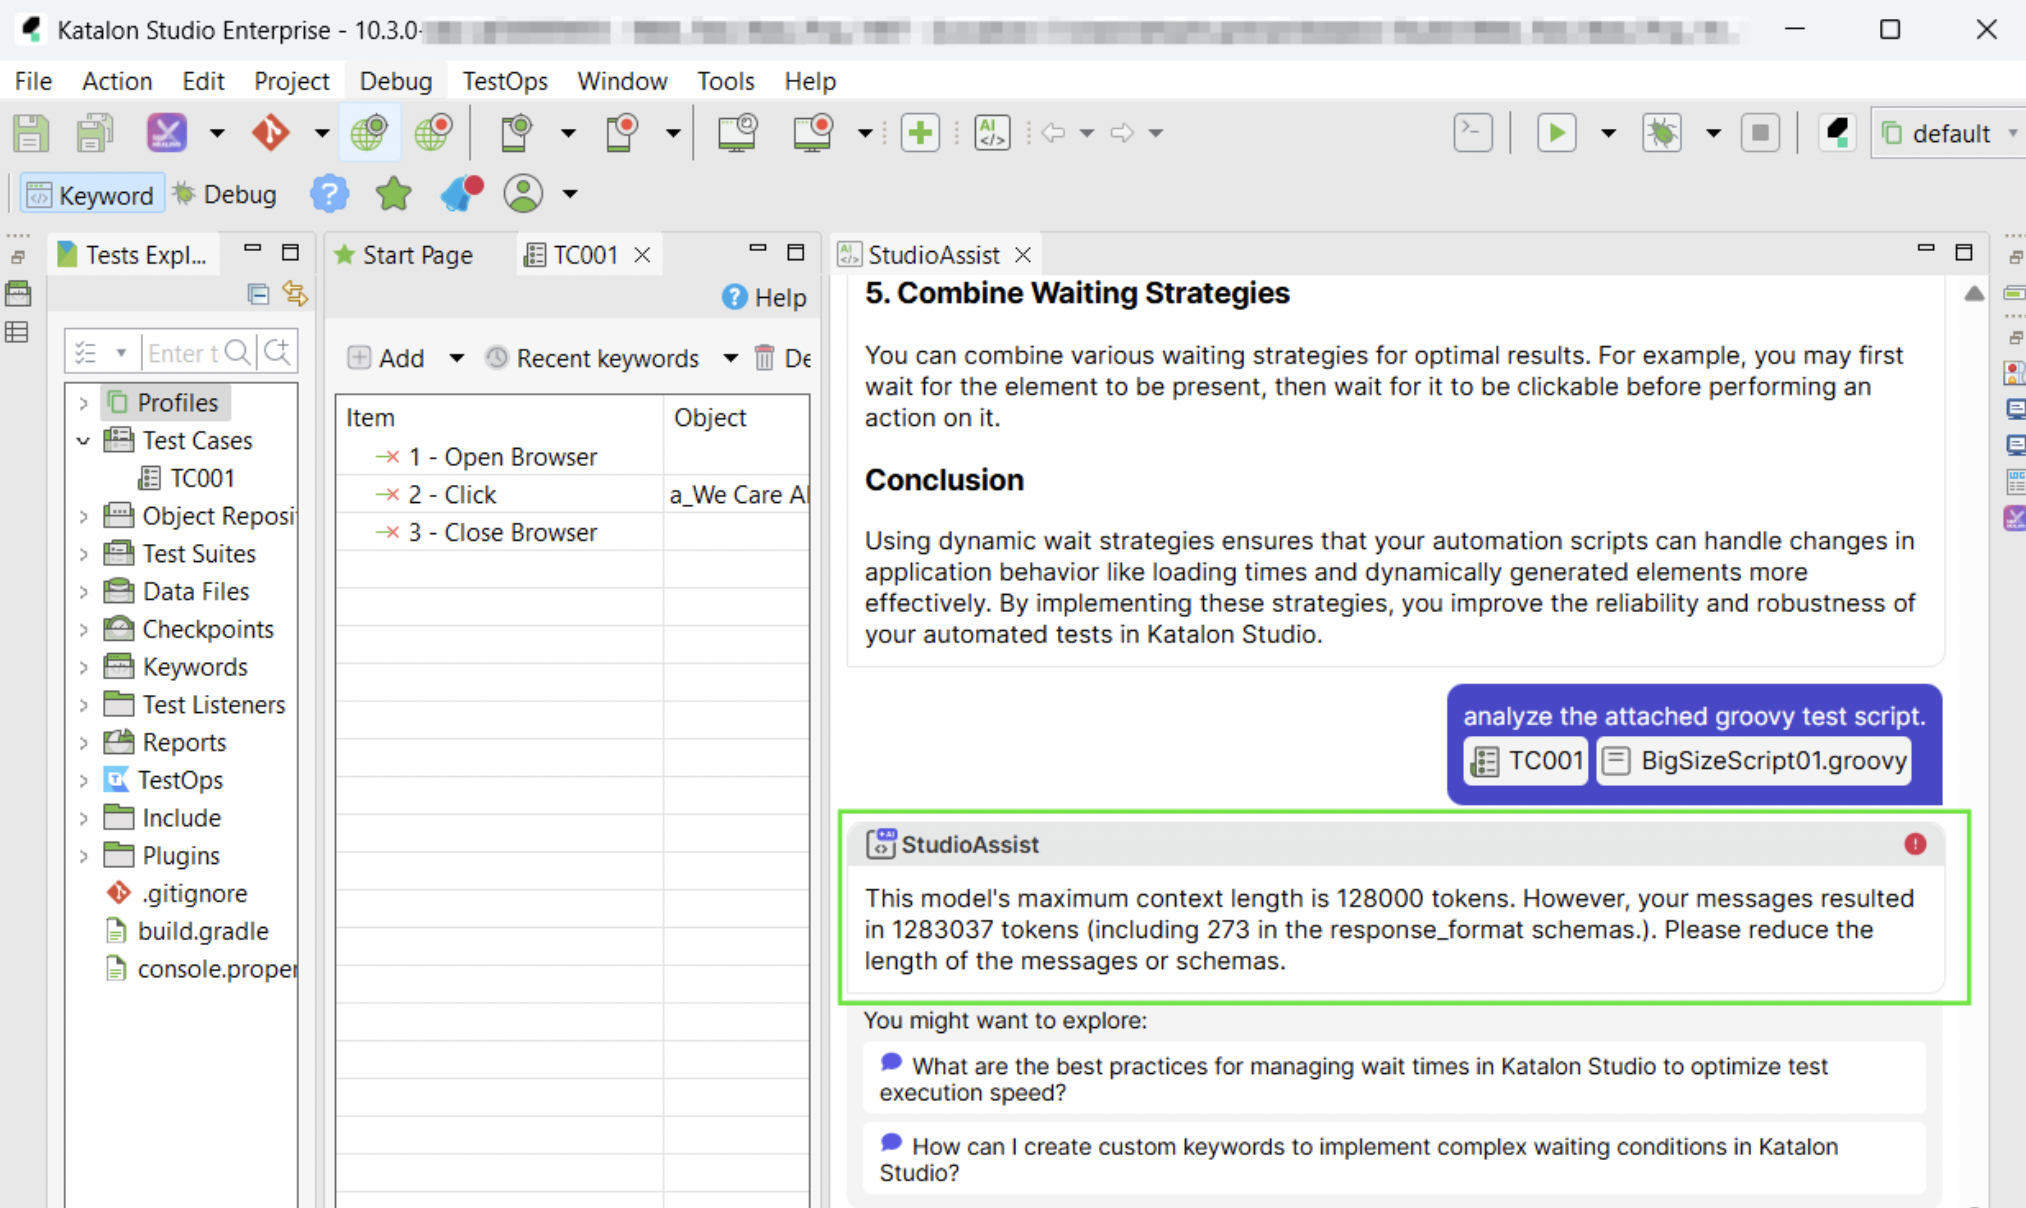The image size is (2026, 1208).
Task: Click suggestion about managing wait times
Action: click(x=1394, y=1078)
